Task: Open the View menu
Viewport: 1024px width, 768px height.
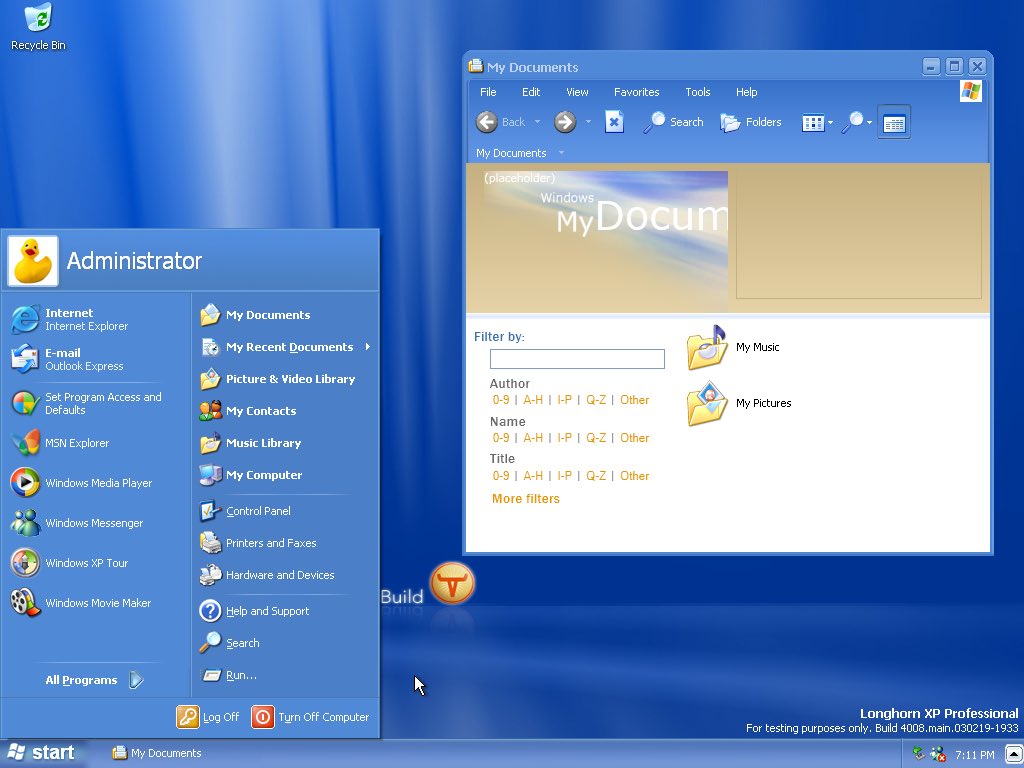Action: (x=577, y=92)
